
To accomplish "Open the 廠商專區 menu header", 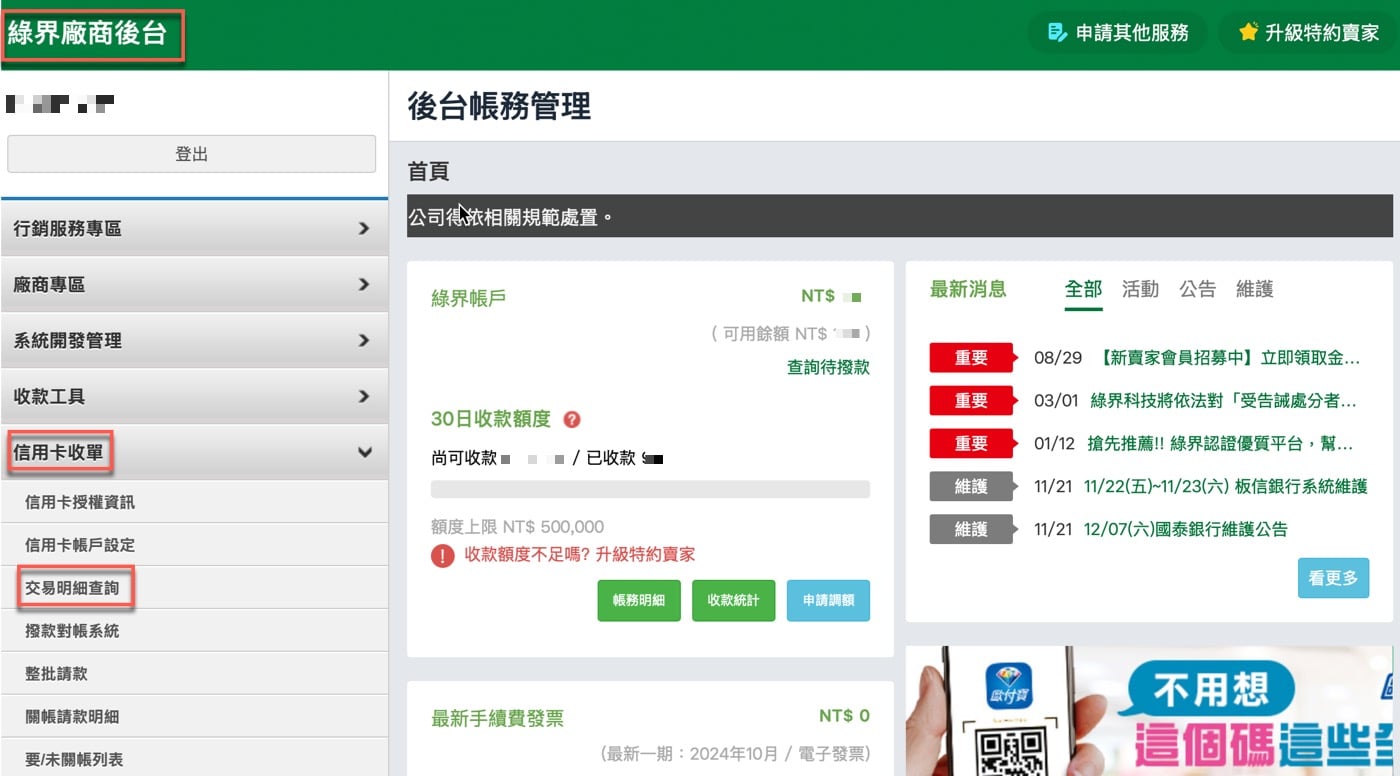I will coord(194,285).
